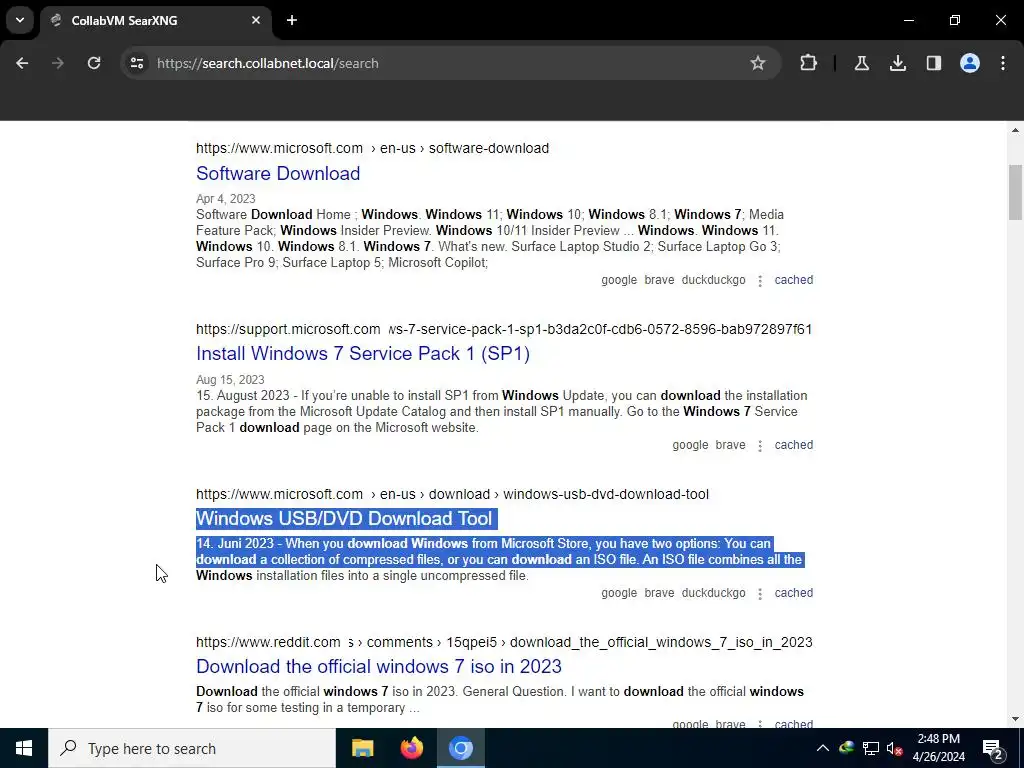The image size is (1024, 768).
Task: Open Download the official windows 7 iso result
Action: click(x=379, y=666)
